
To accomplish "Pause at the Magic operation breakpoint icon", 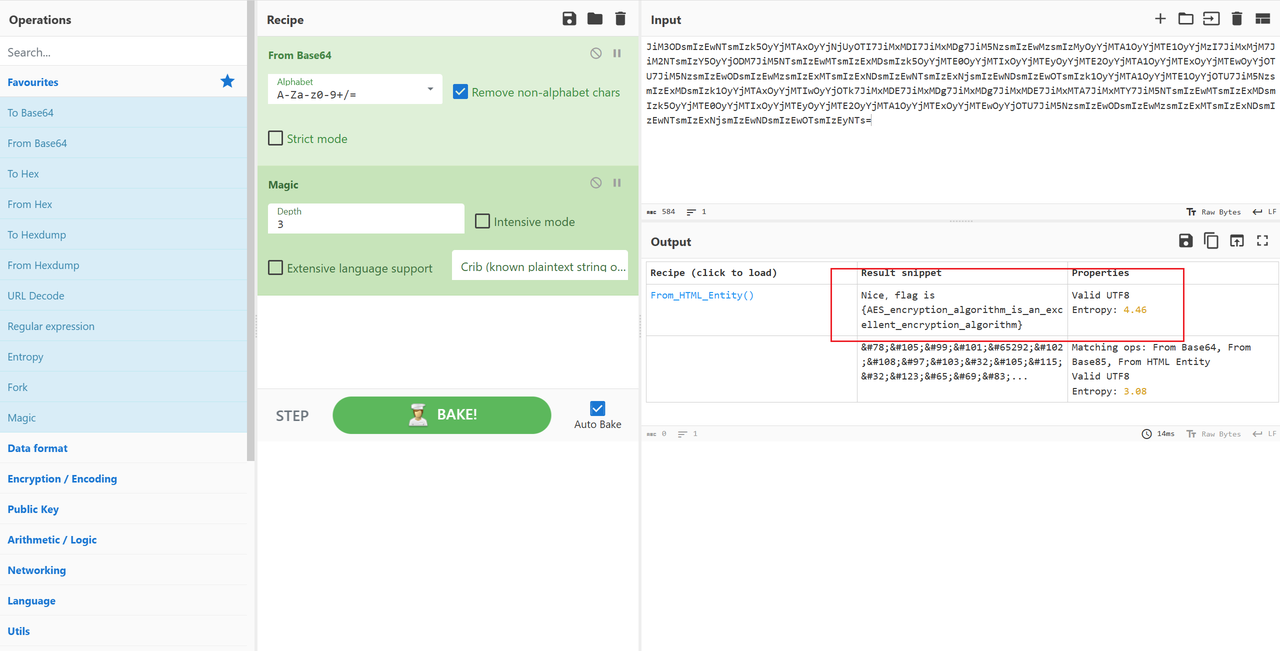I will [617, 183].
